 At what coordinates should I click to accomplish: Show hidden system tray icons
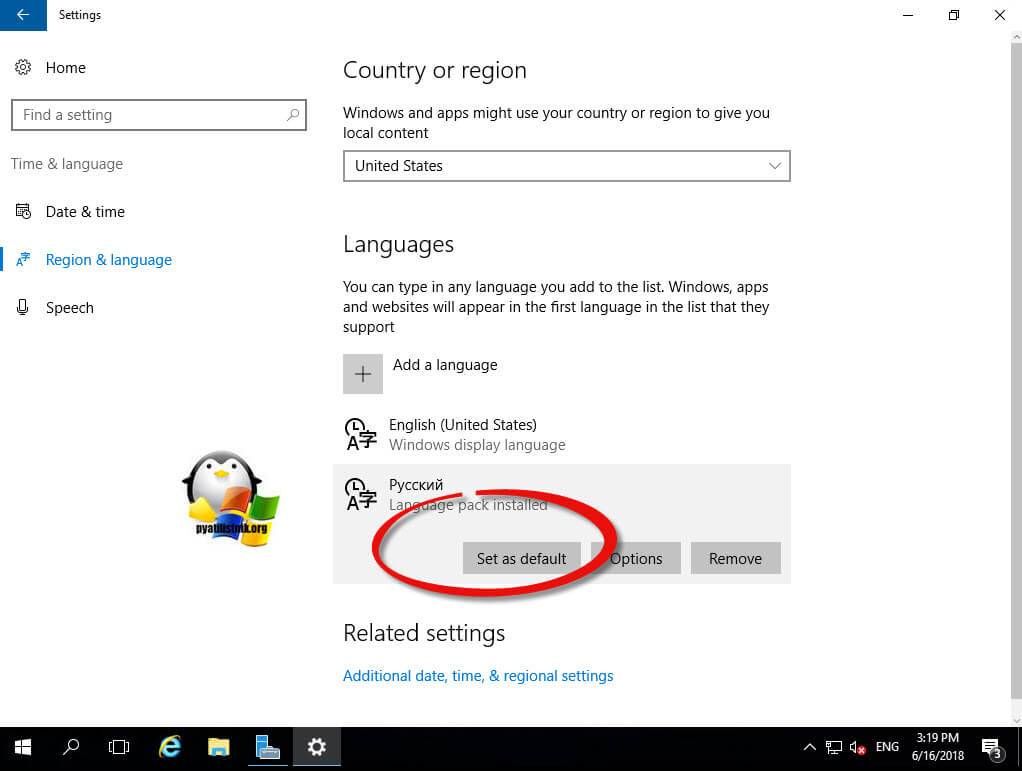(x=809, y=747)
